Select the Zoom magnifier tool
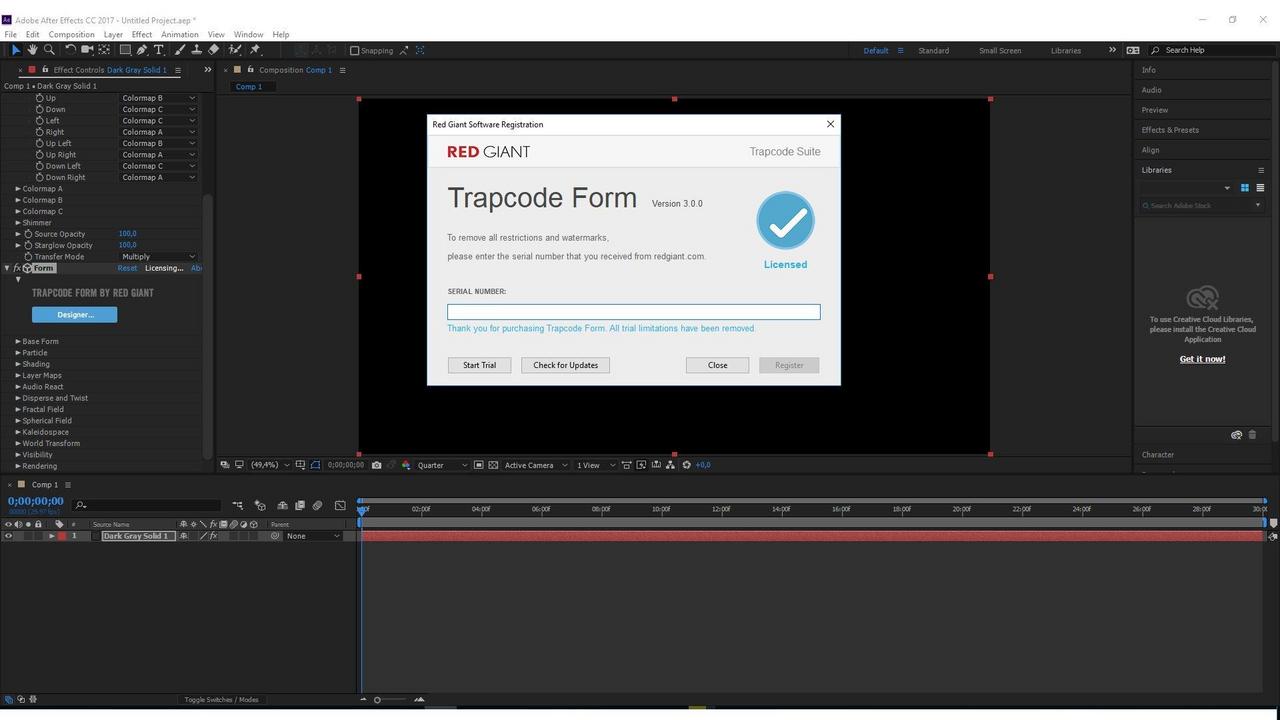The image size is (1280, 720). [x=48, y=50]
